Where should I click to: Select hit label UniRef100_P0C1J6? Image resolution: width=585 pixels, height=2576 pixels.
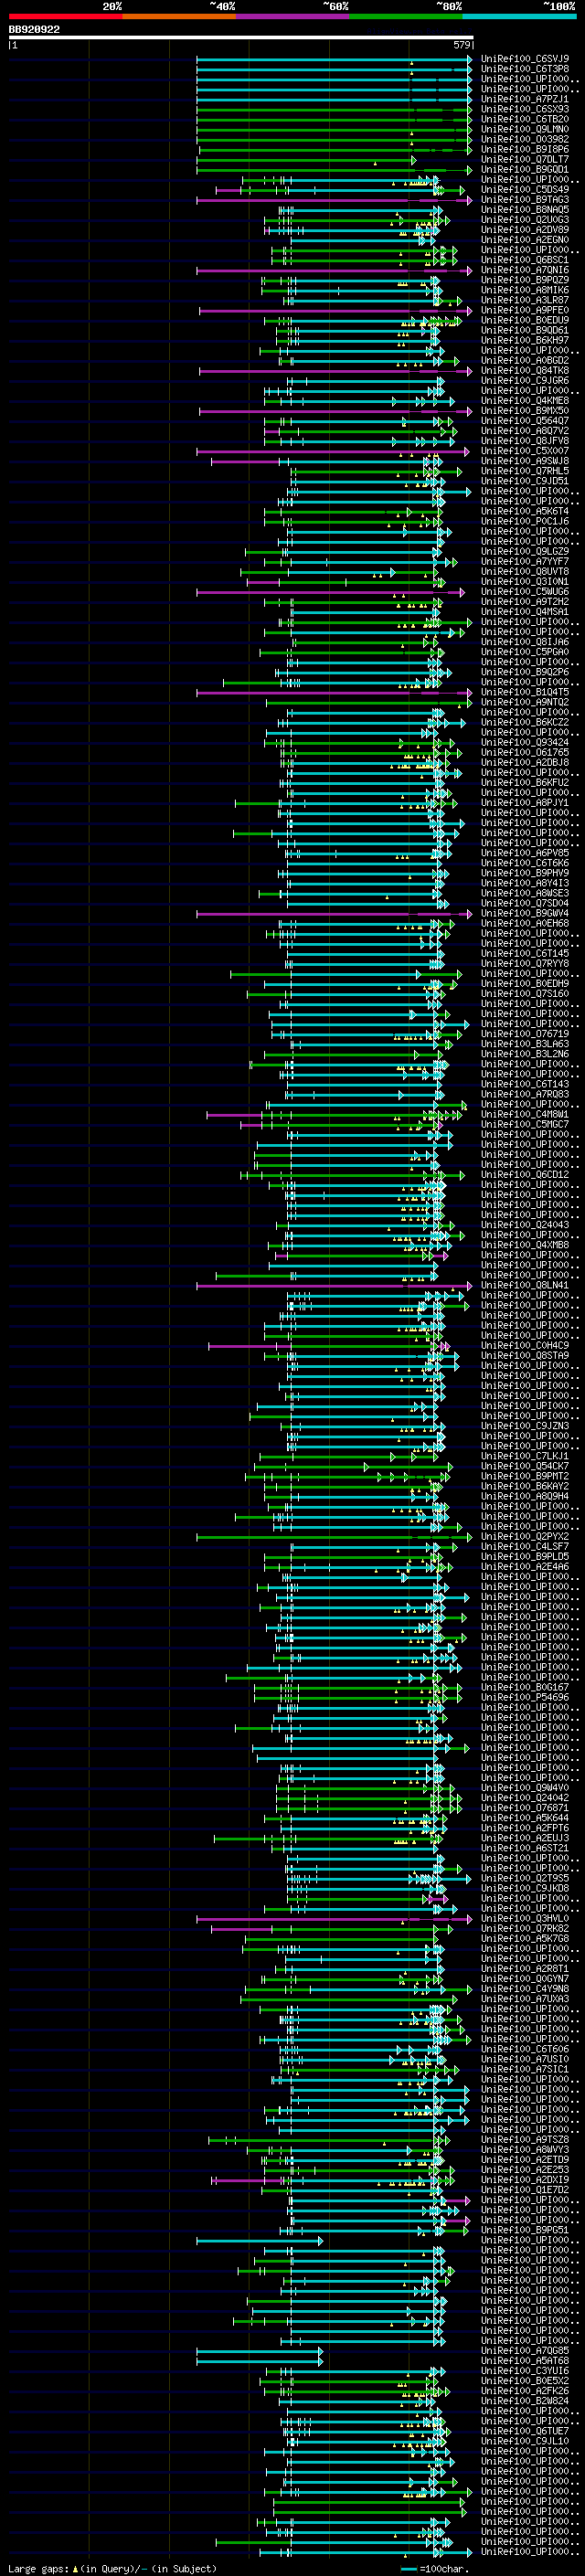(525, 521)
